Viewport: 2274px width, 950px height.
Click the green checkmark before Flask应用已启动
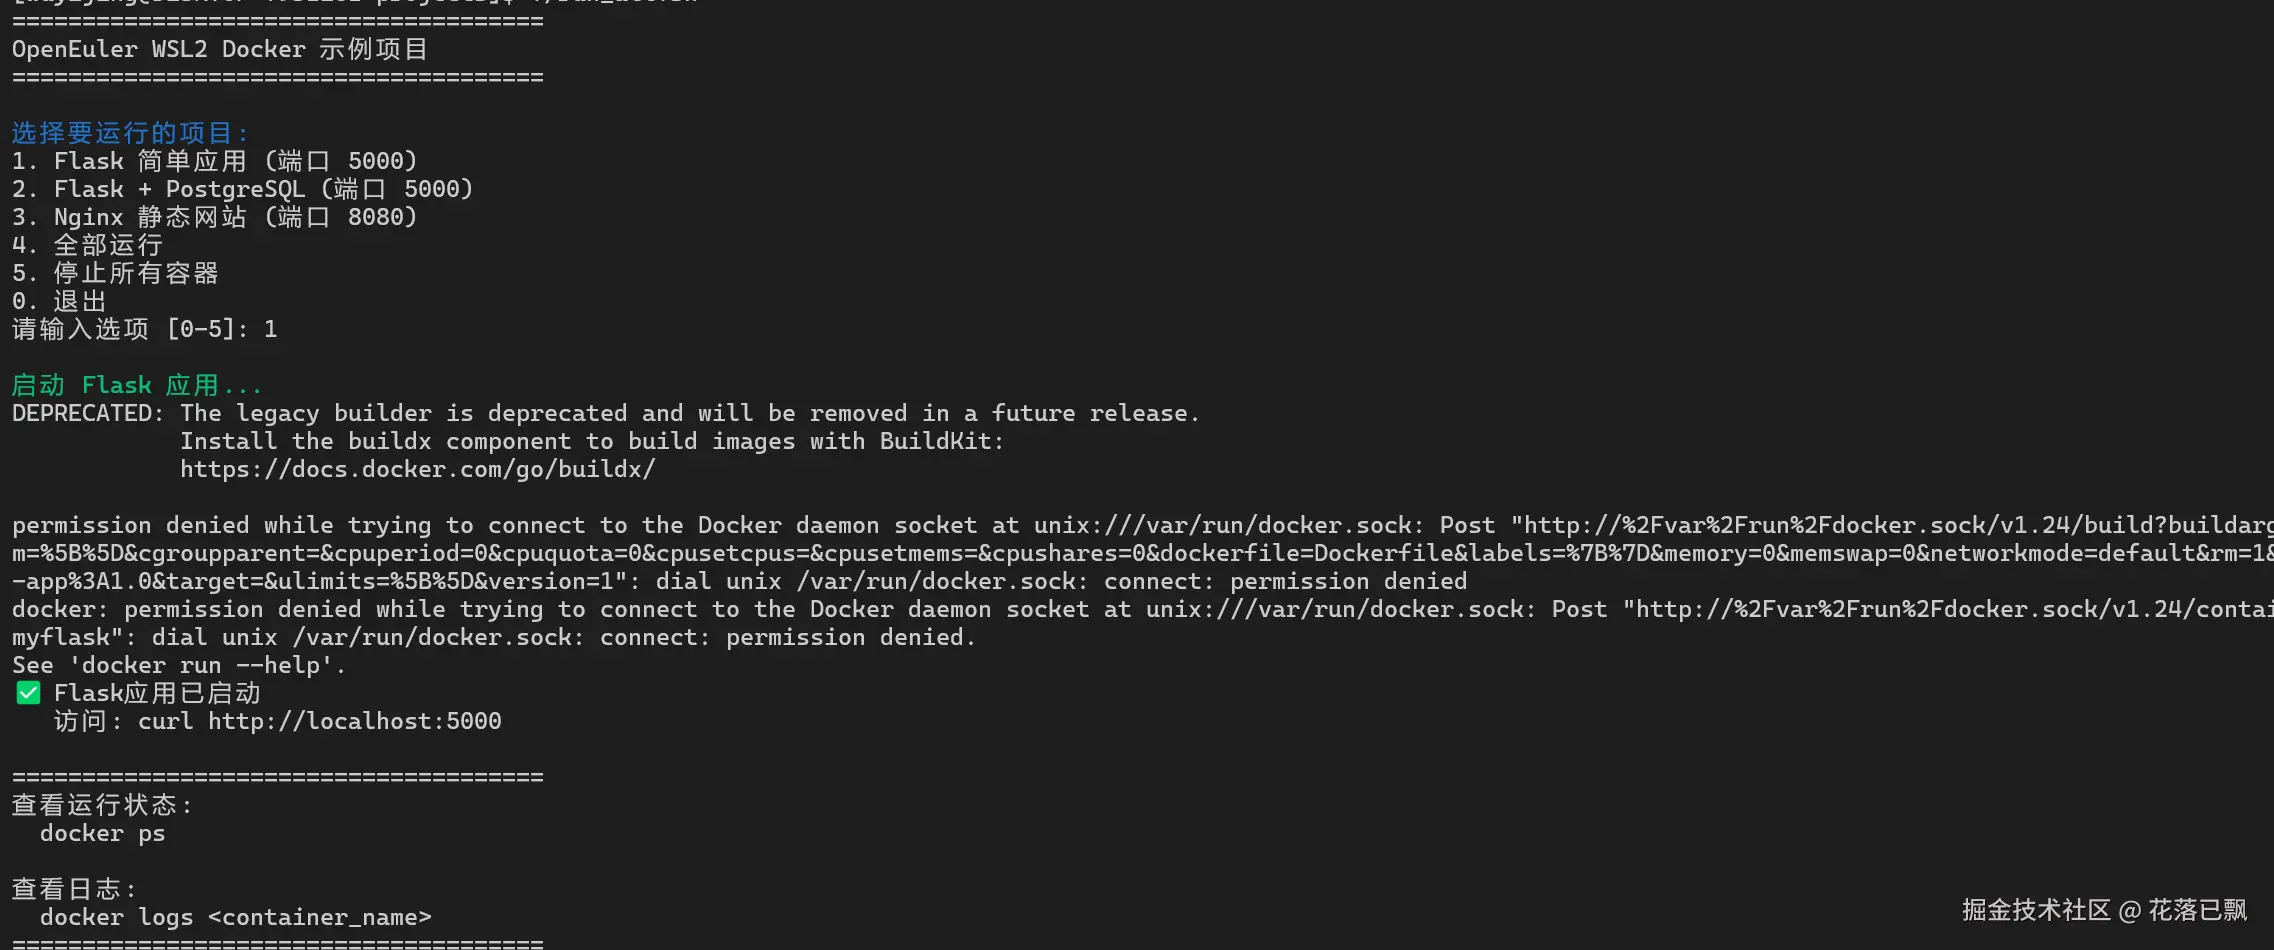28,693
